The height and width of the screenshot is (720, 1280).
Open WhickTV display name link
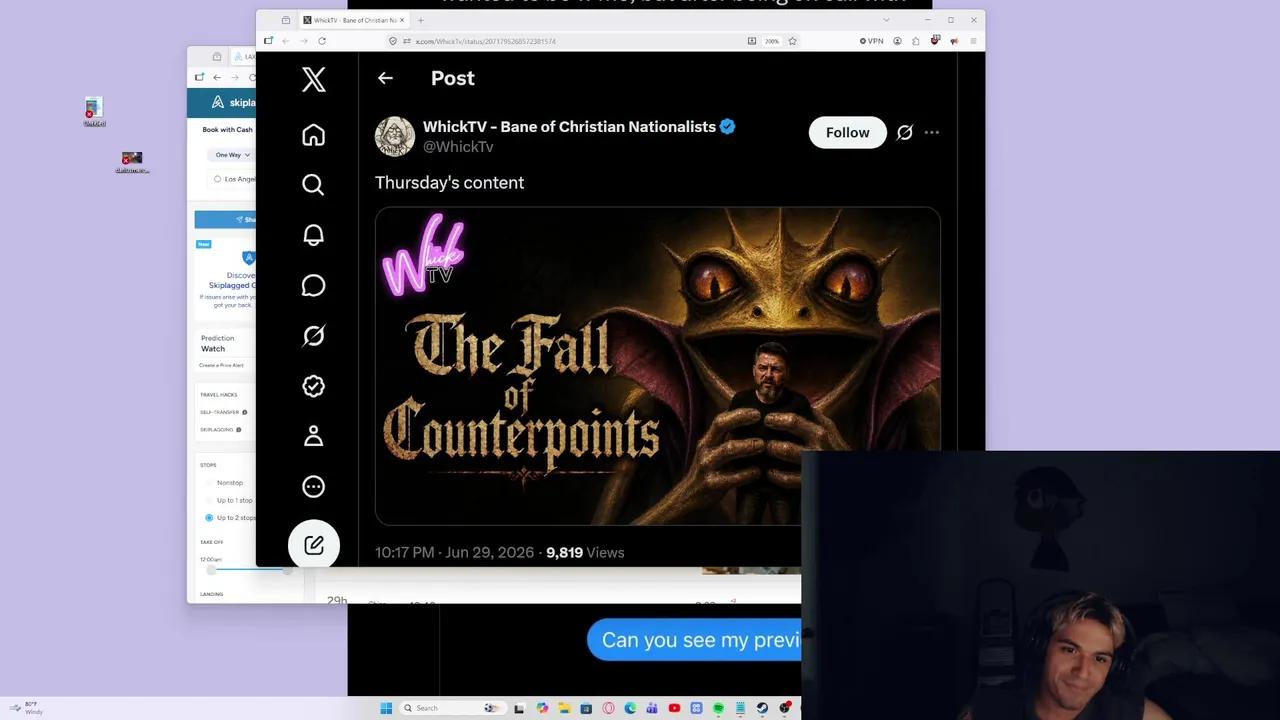pyautogui.click(x=569, y=126)
